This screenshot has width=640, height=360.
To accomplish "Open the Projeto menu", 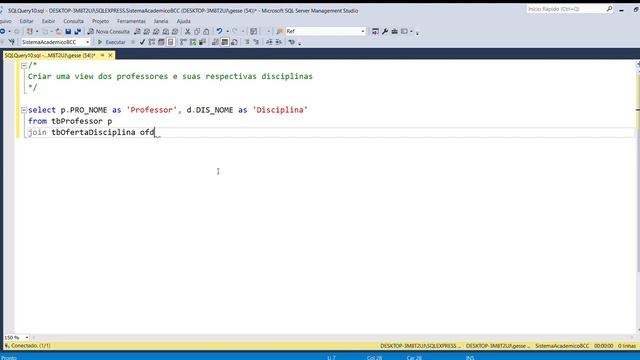I will coord(100,21).
